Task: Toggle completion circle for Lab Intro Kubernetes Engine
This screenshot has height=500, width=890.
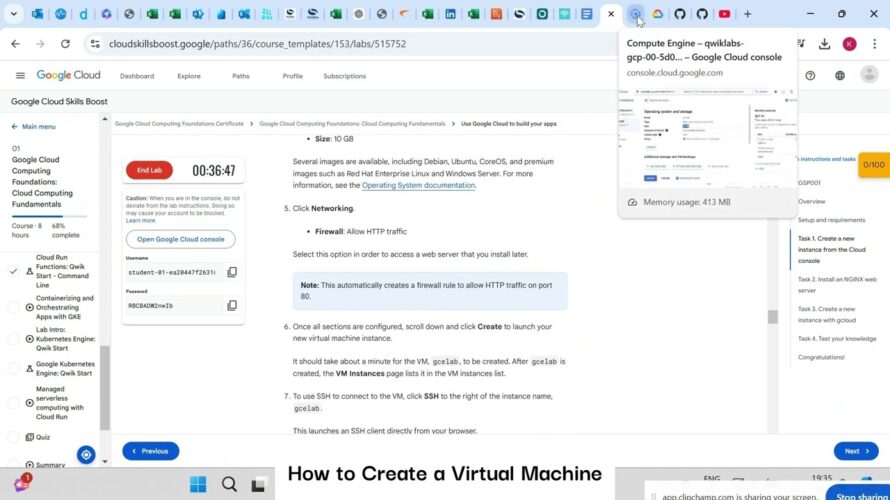Action: 14,339
